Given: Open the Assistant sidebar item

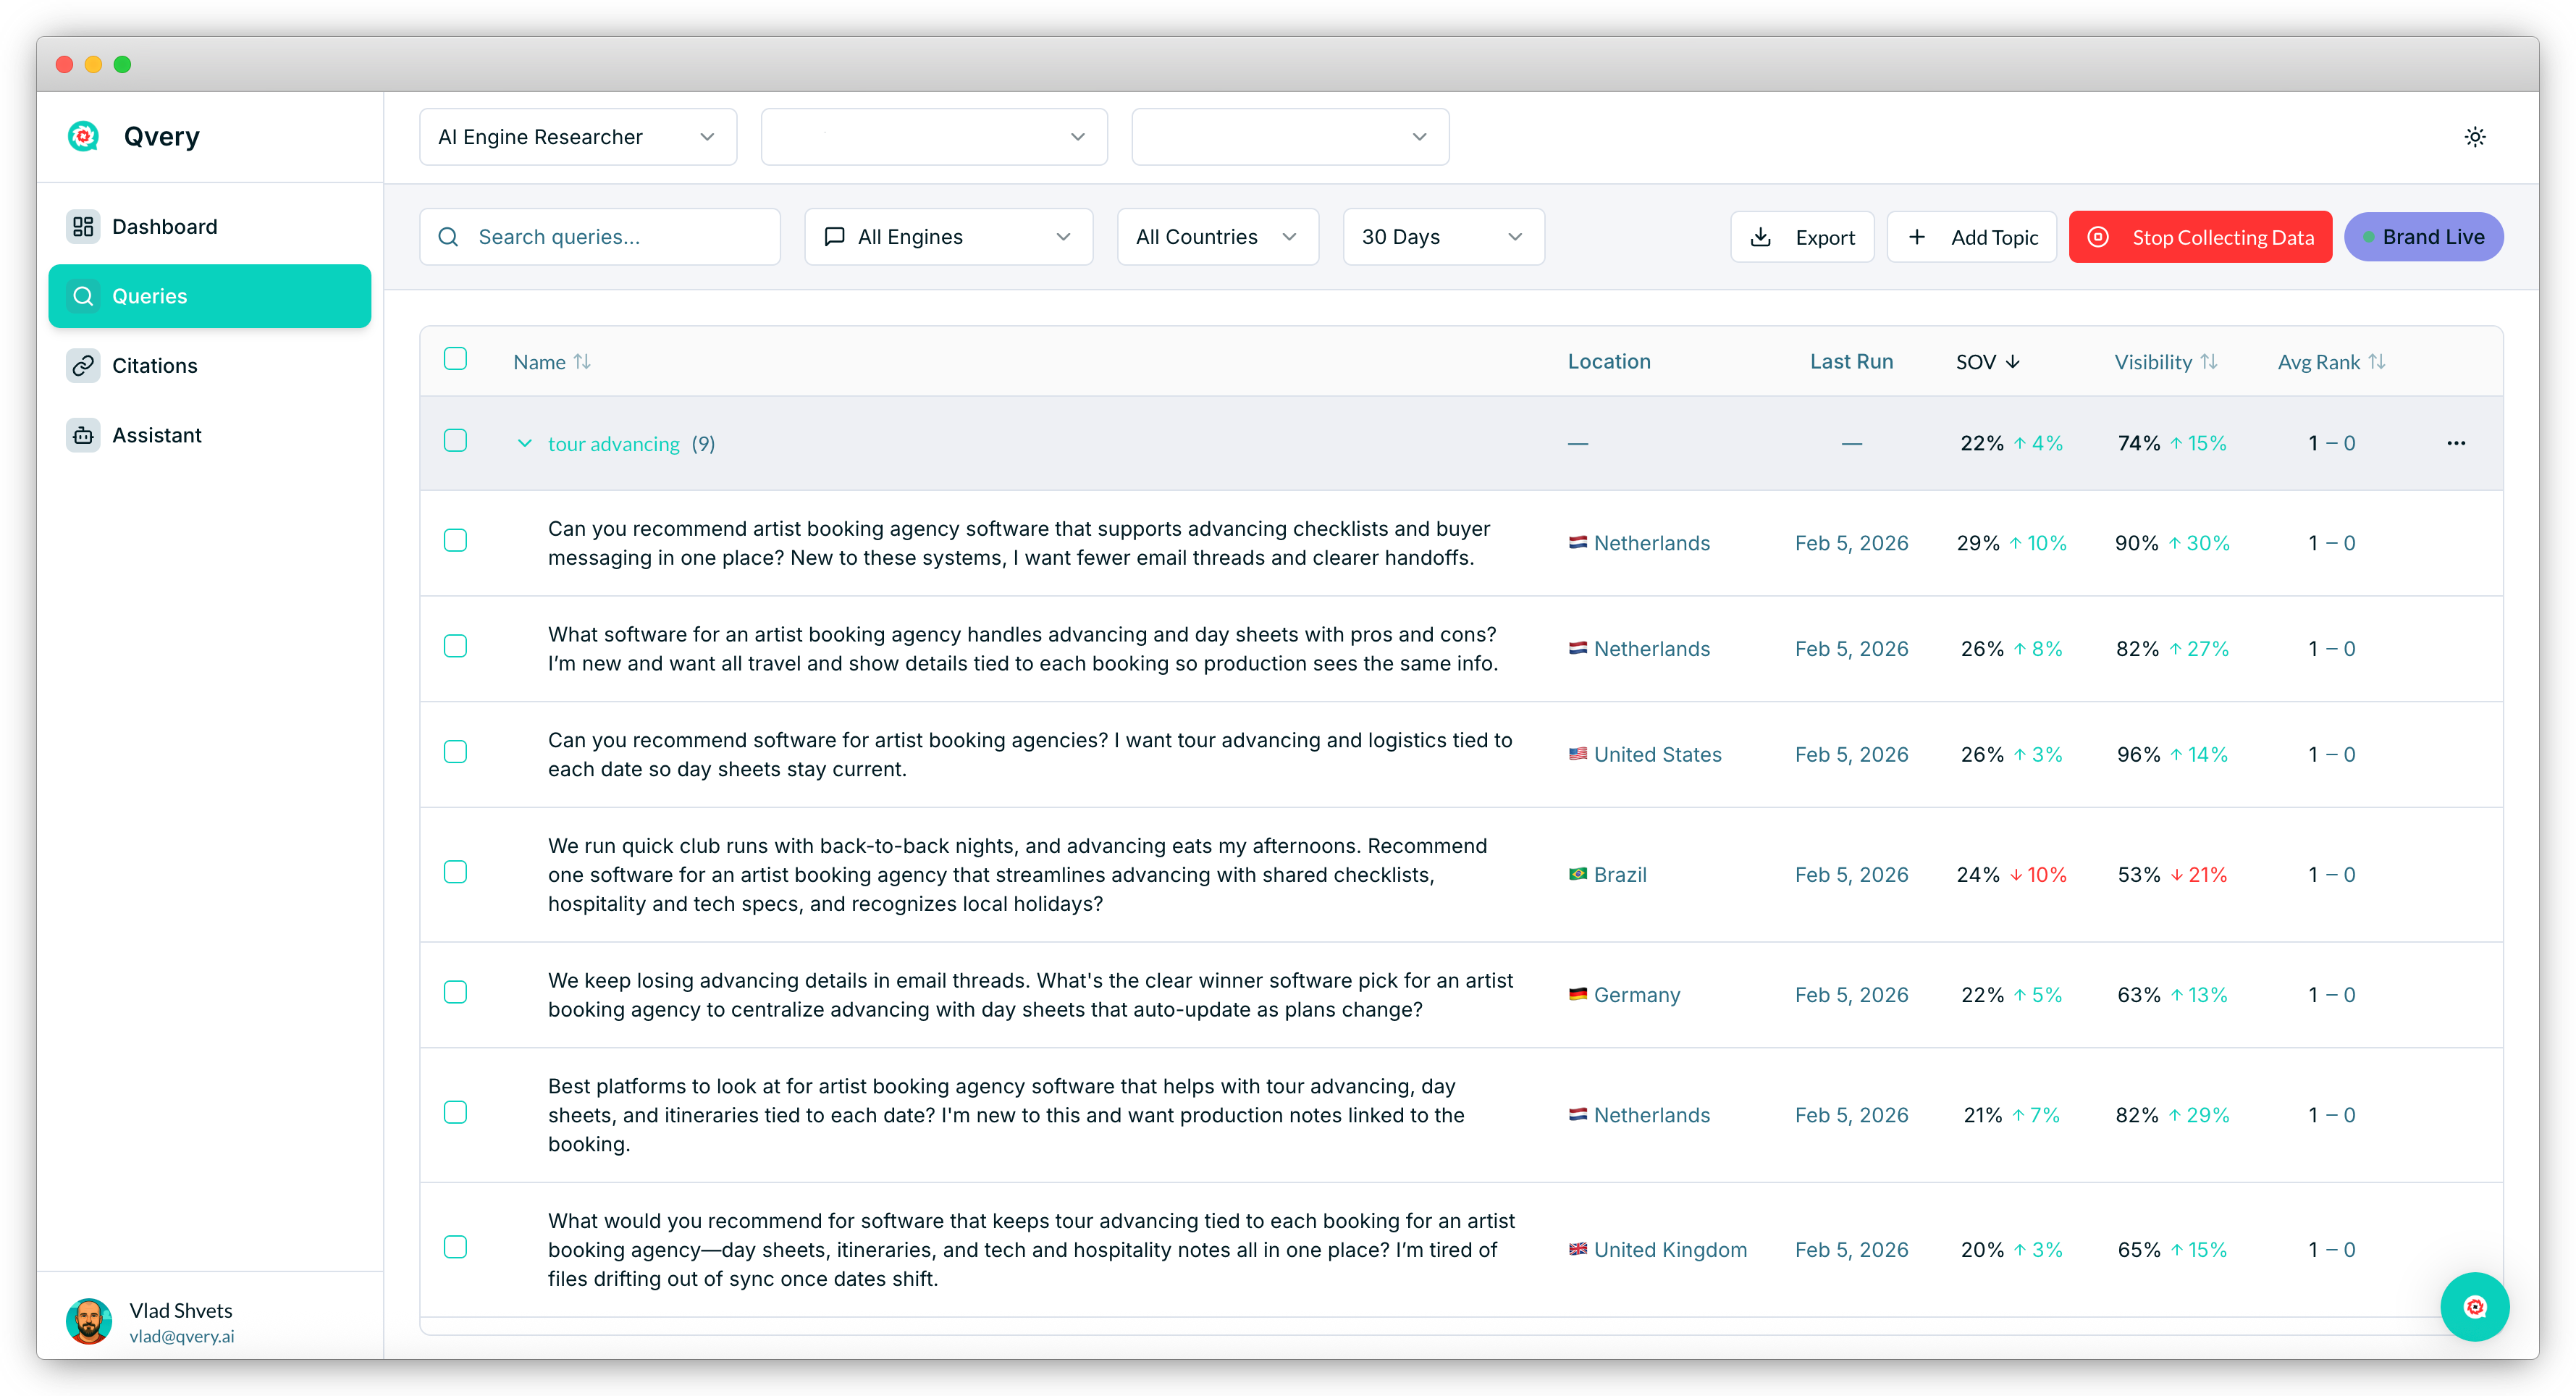Looking at the screenshot, I should [157, 435].
